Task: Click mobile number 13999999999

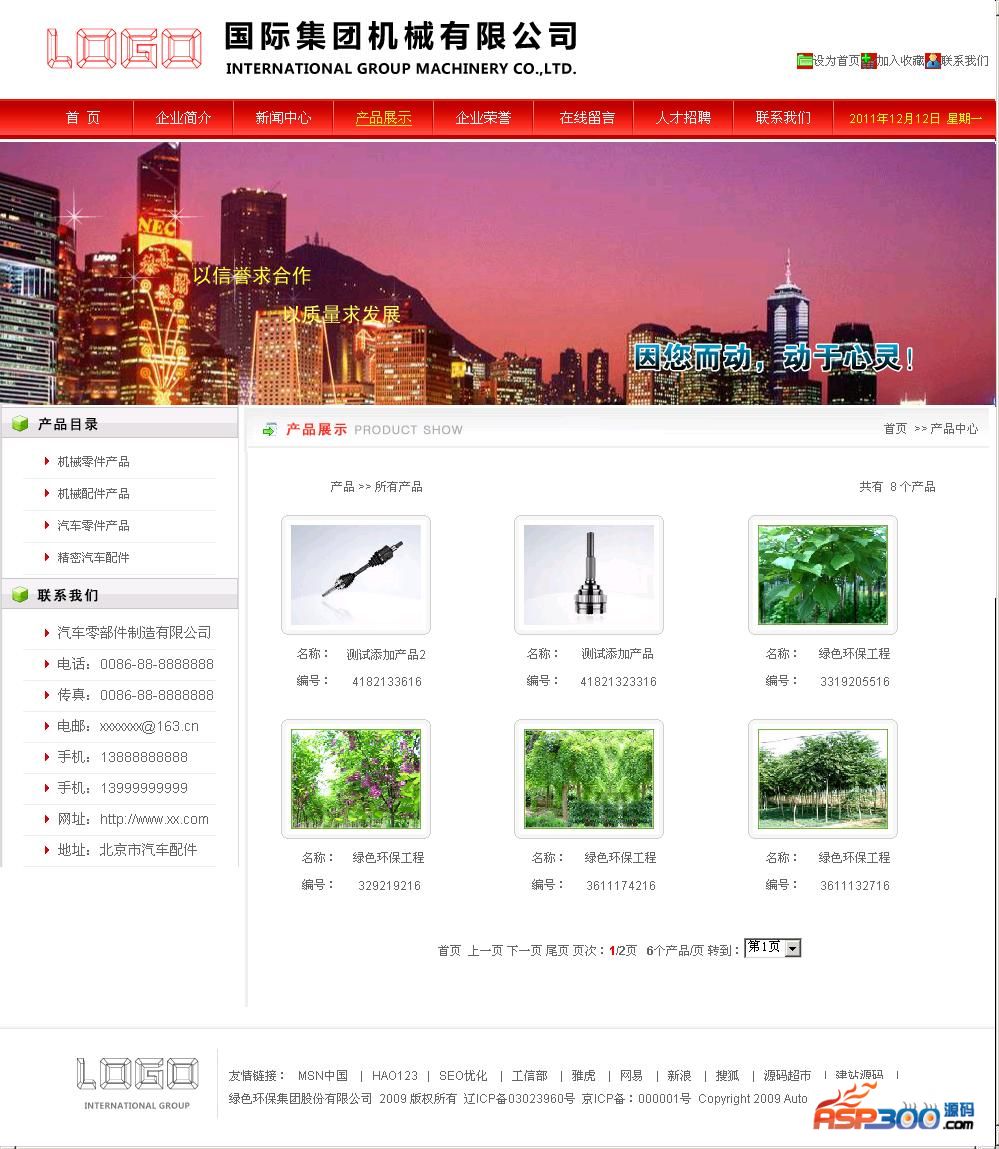Action: coord(144,788)
